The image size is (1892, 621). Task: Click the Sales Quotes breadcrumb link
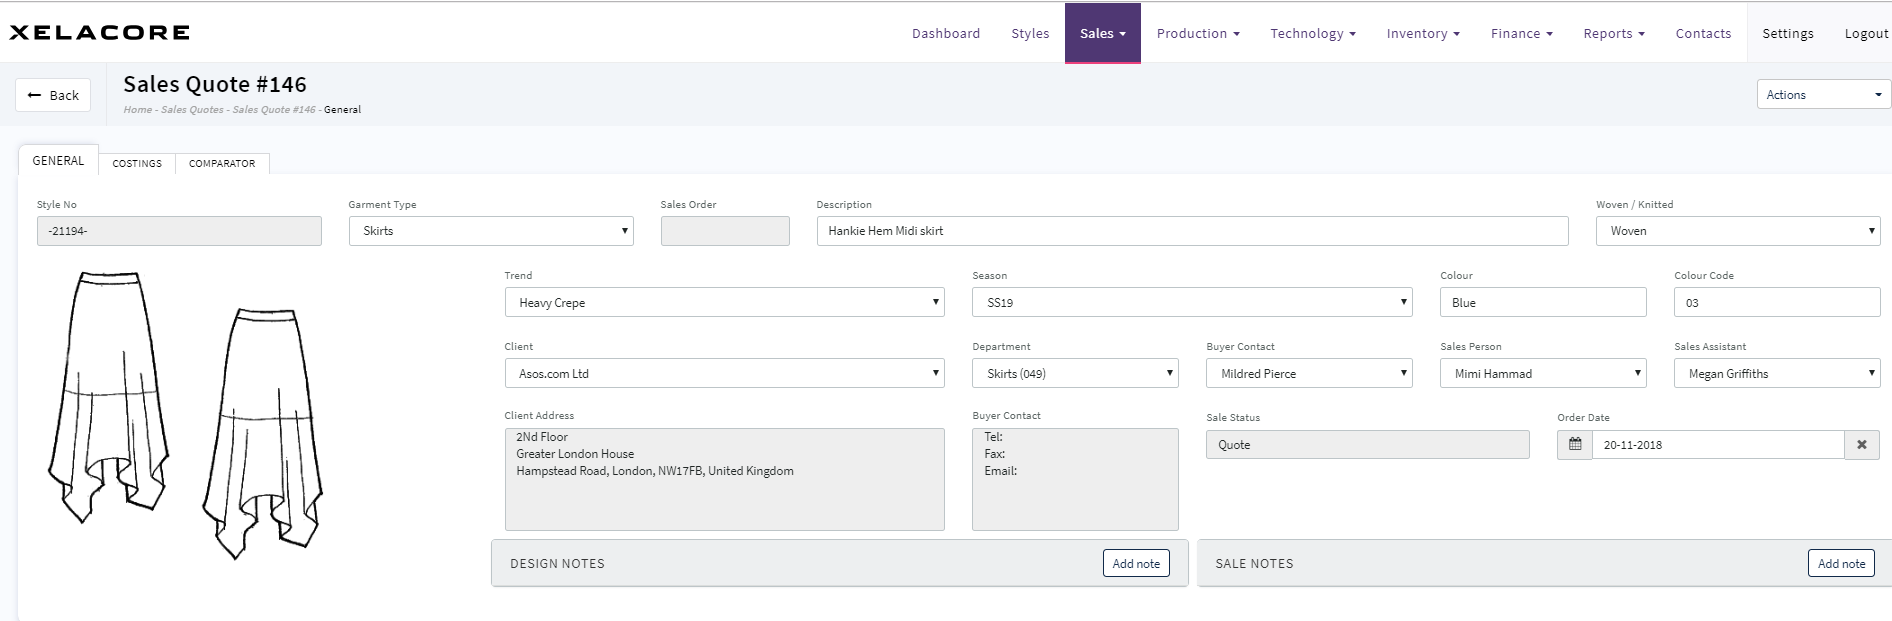tap(192, 110)
